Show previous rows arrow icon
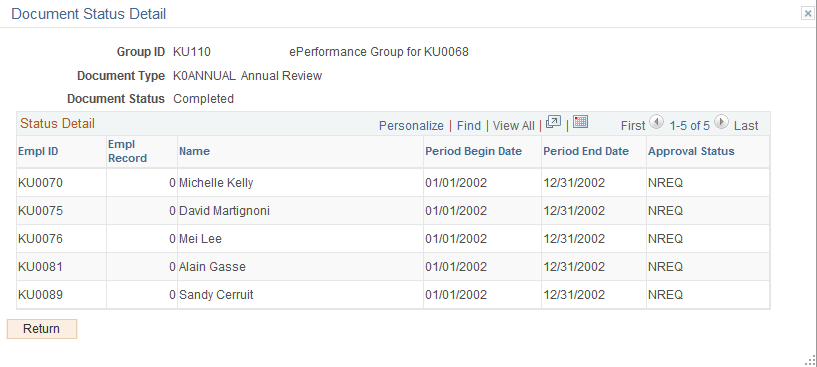Viewport: 817px width, 367px height. click(657, 123)
